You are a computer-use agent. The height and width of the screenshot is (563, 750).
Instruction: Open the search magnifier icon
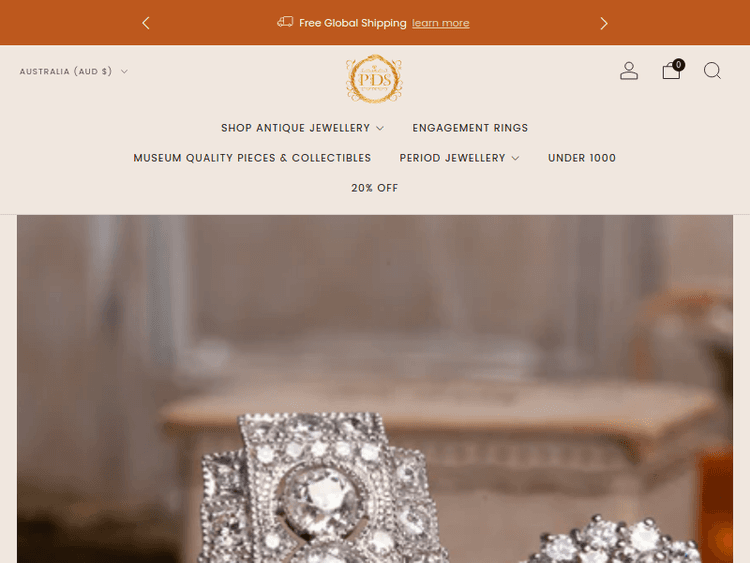[712, 71]
